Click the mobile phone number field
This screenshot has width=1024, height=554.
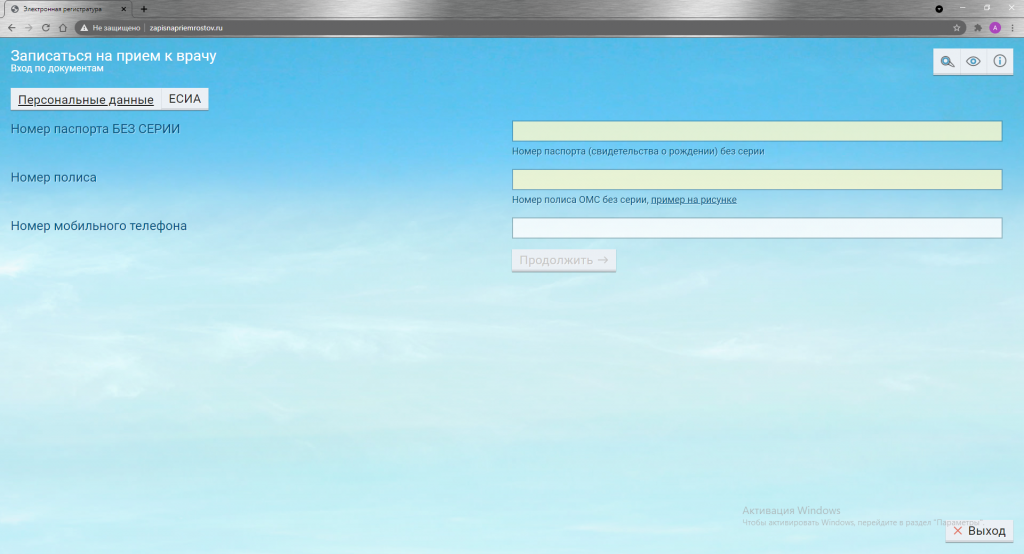coord(756,228)
